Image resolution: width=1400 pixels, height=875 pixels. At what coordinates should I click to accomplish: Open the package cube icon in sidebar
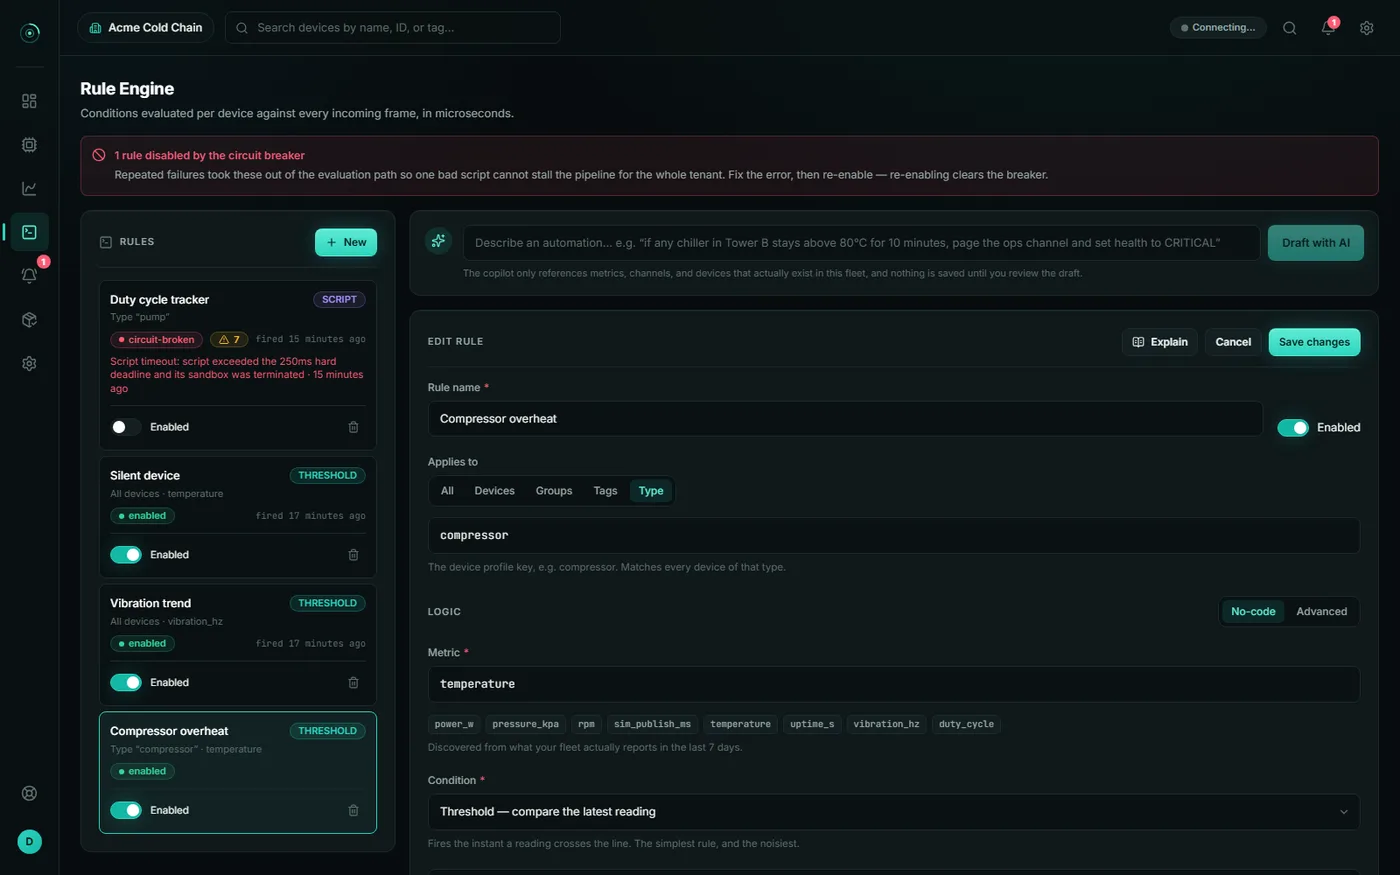pyautogui.click(x=29, y=320)
